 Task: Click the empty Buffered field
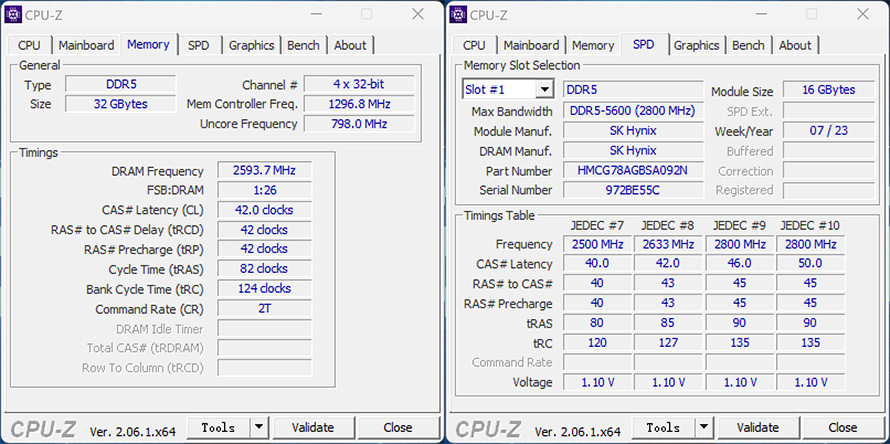tap(828, 151)
